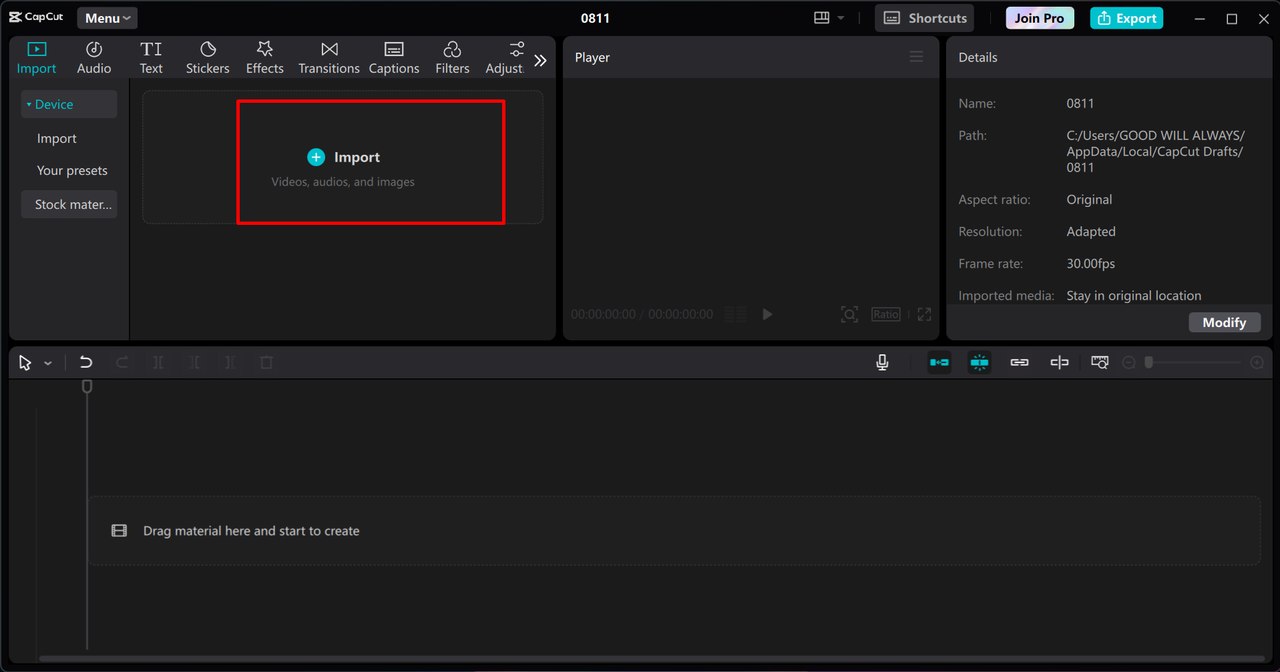
Task: Open the Menu dropdown
Action: 107,18
